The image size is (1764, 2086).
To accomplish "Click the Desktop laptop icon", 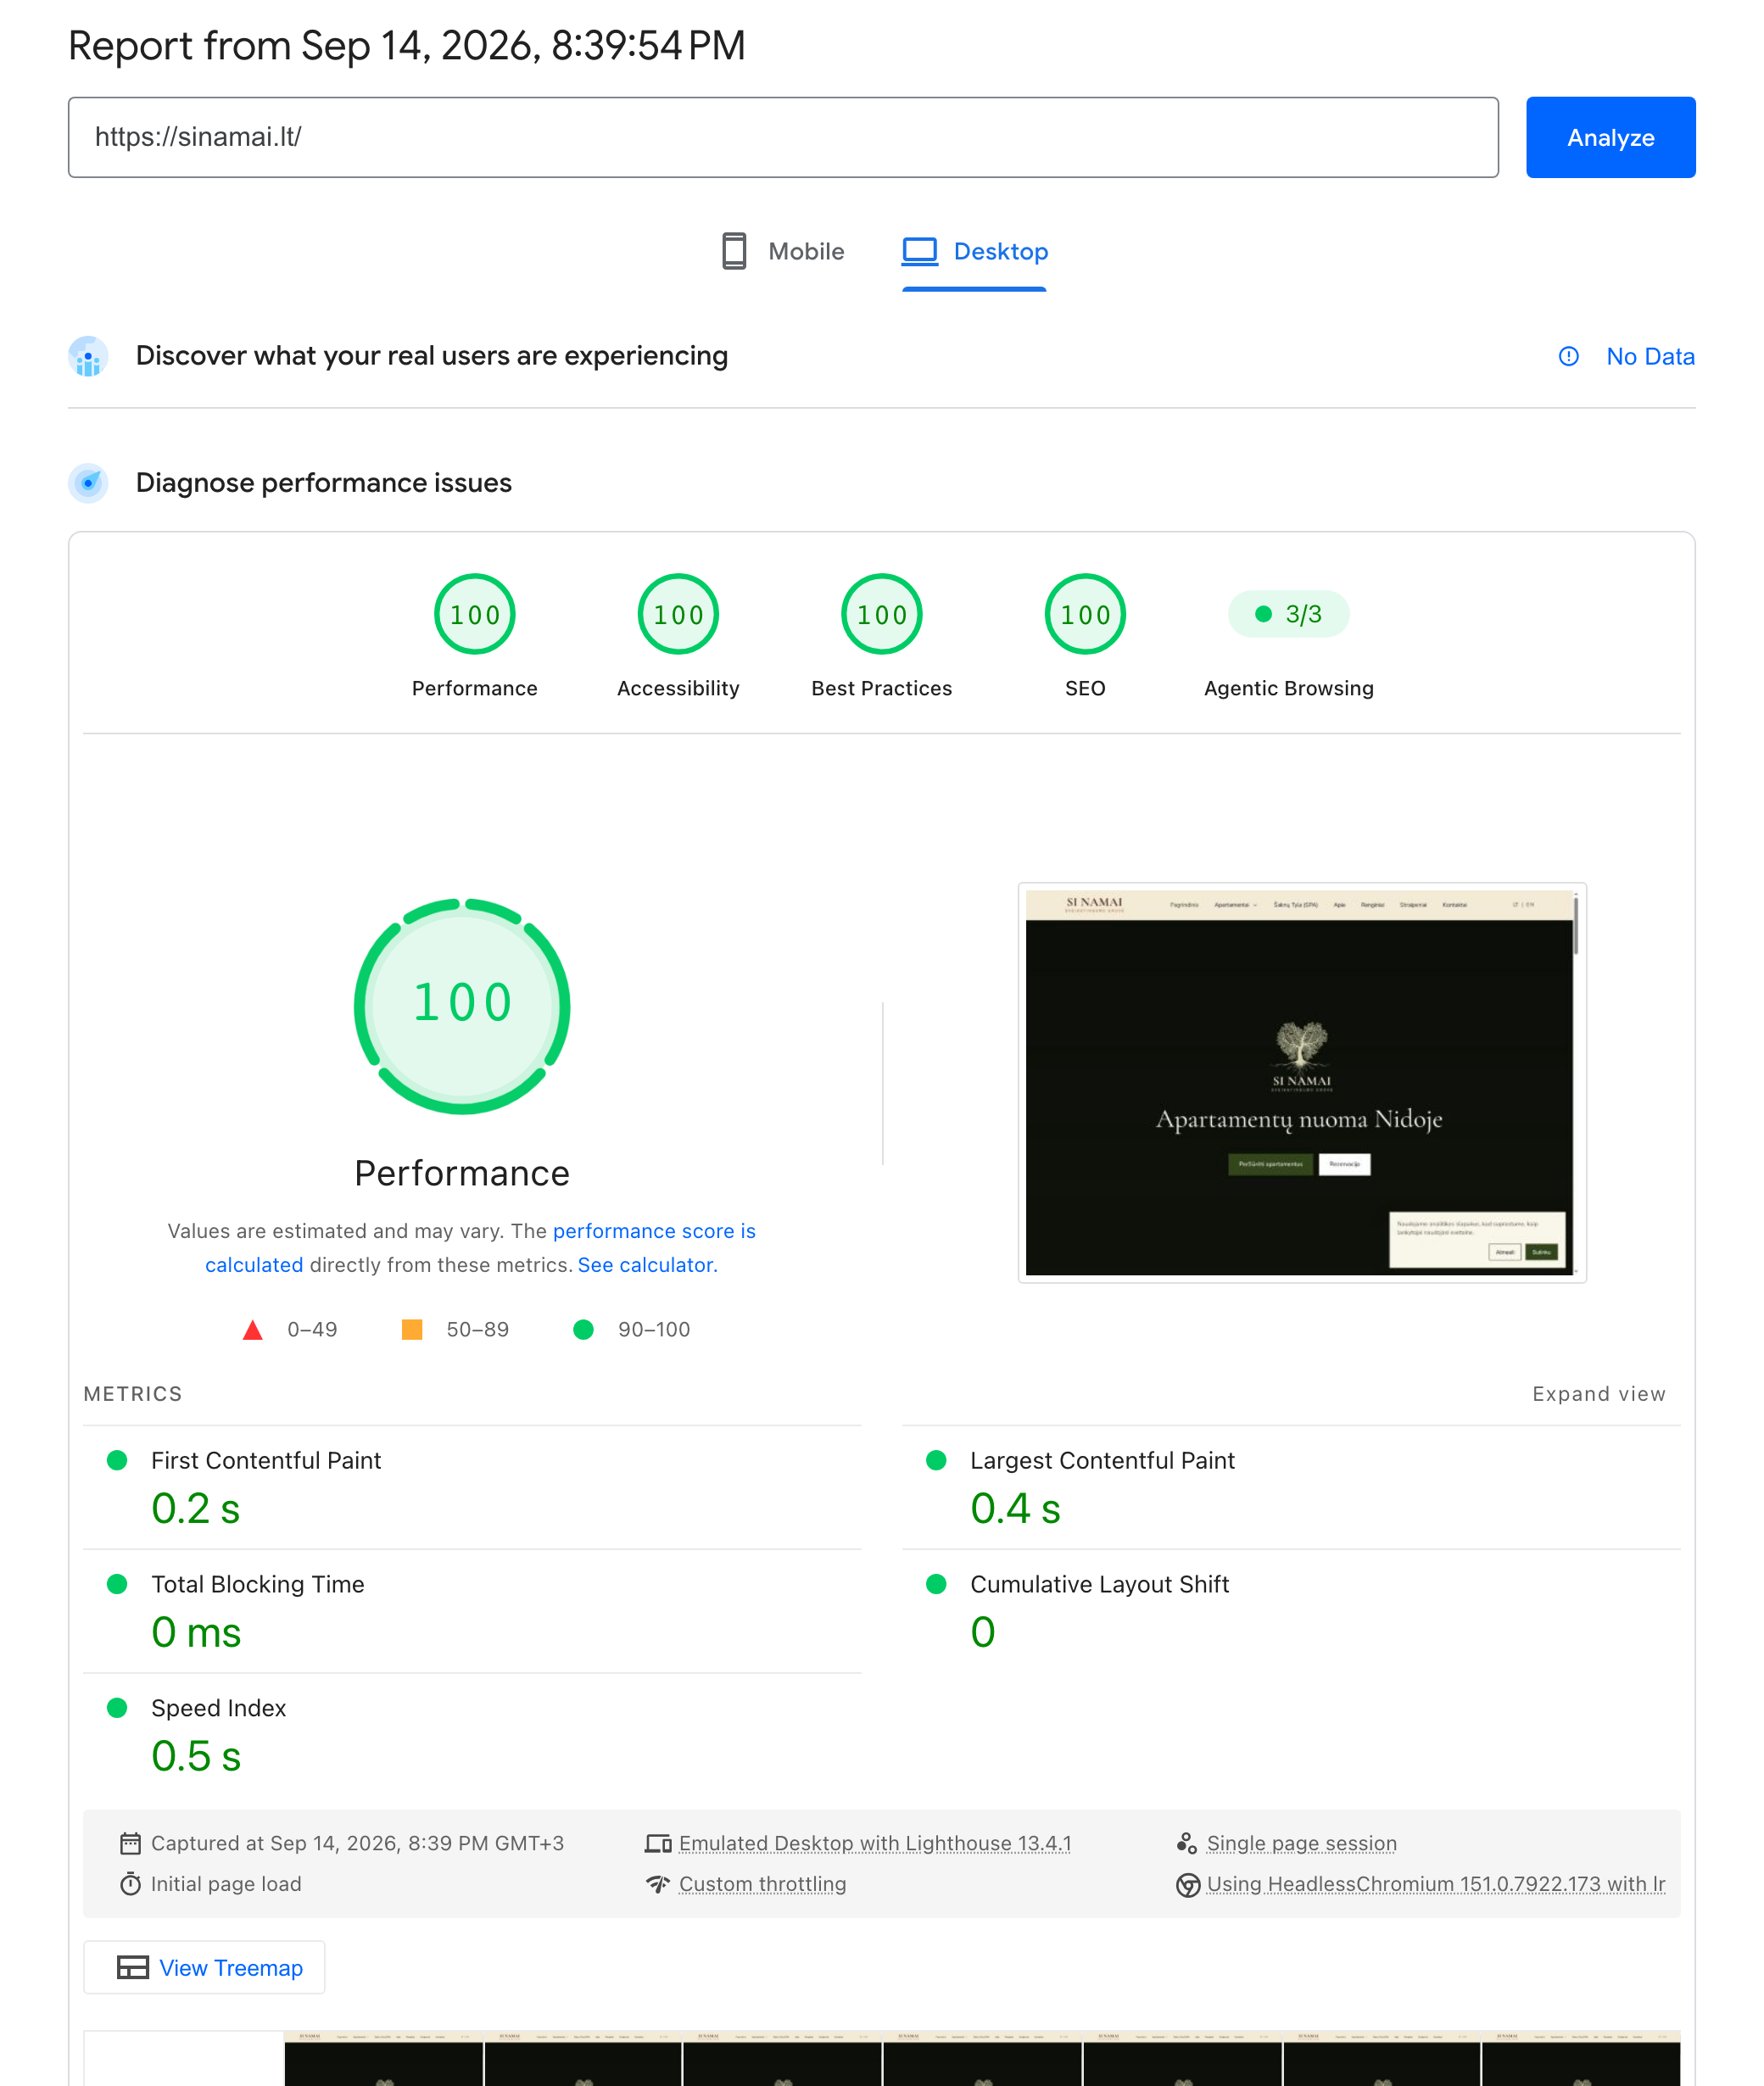I will click(919, 251).
